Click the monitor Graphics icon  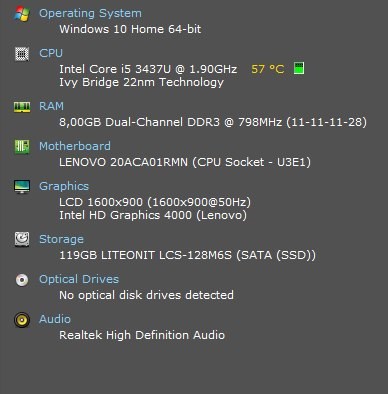22,187
